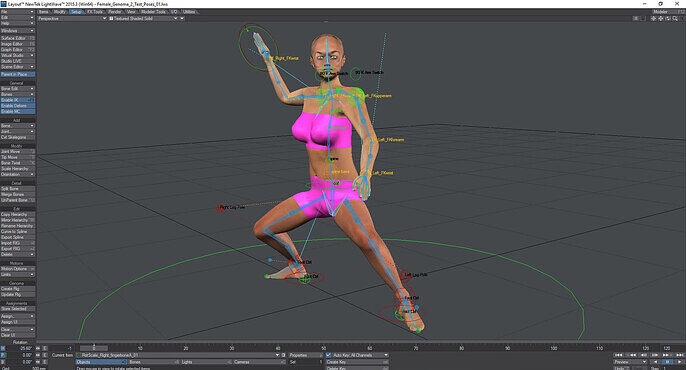Toggle the P pitch channel button
Screen dimensions: 686x370
3,355
